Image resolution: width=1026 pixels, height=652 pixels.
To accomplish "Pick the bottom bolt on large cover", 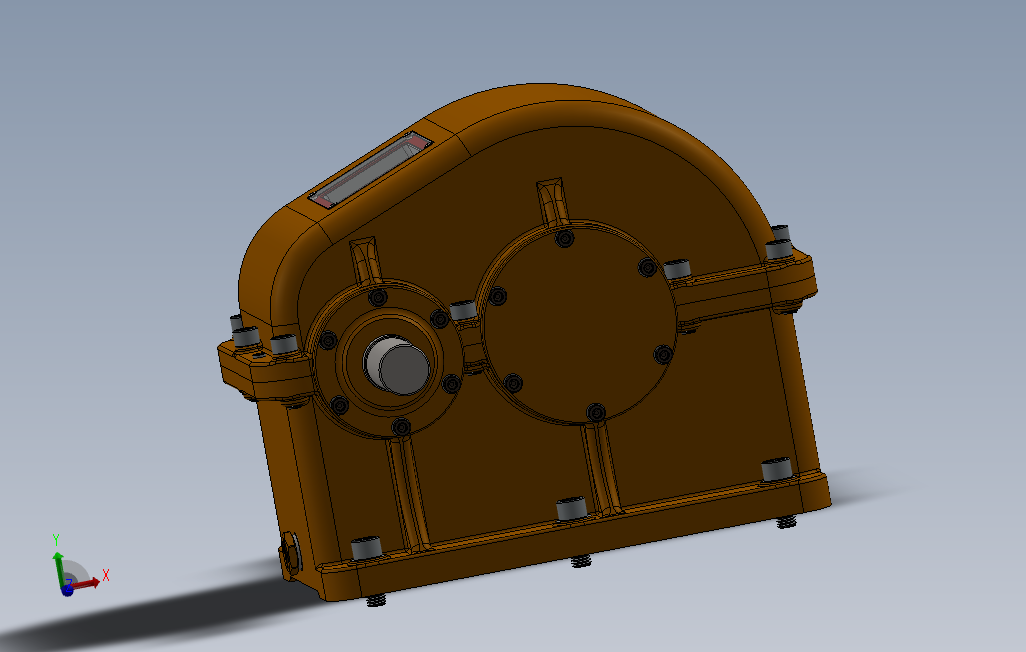I will pyautogui.click(x=596, y=412).
